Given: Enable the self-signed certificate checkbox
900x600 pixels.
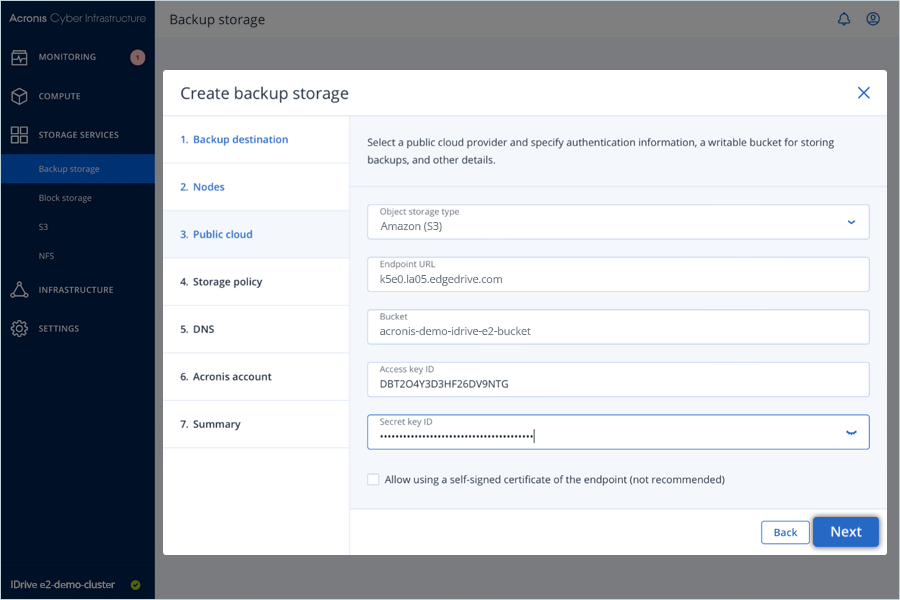Looking at the screenshot, I should coord(374,480).
